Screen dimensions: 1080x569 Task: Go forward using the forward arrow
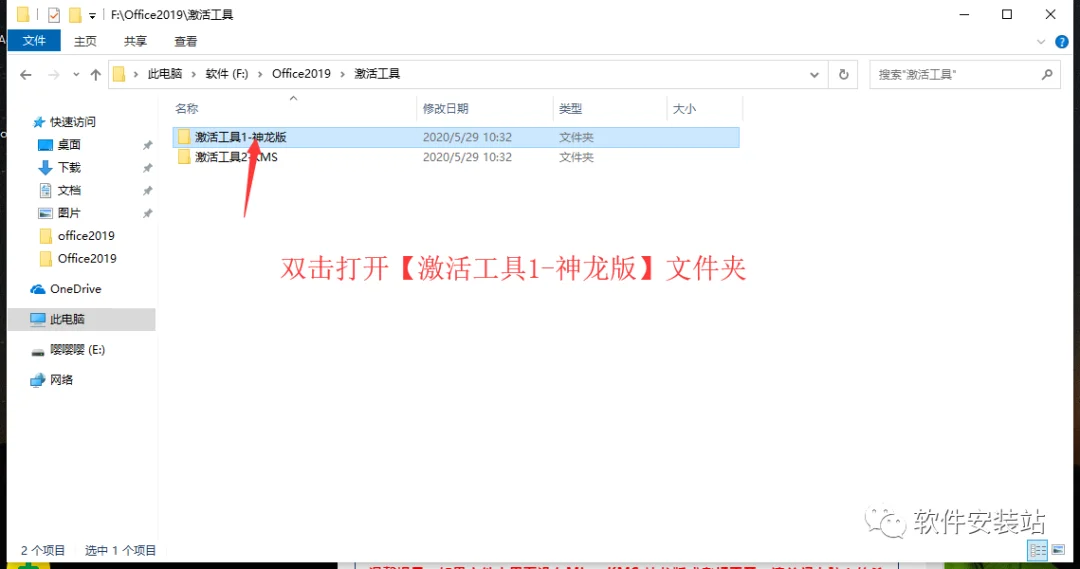pos(54,74)
